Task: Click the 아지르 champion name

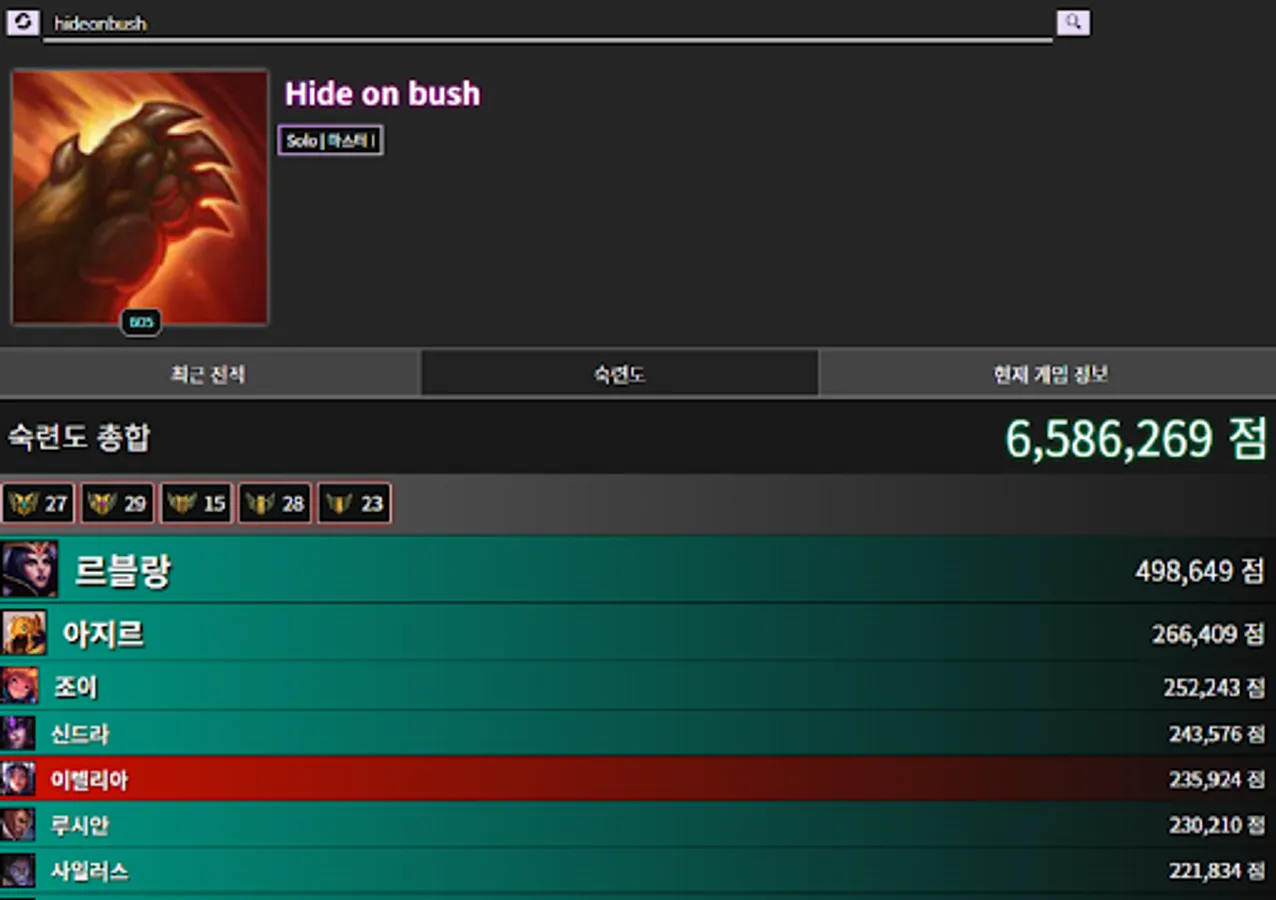Action: [103, 634]
